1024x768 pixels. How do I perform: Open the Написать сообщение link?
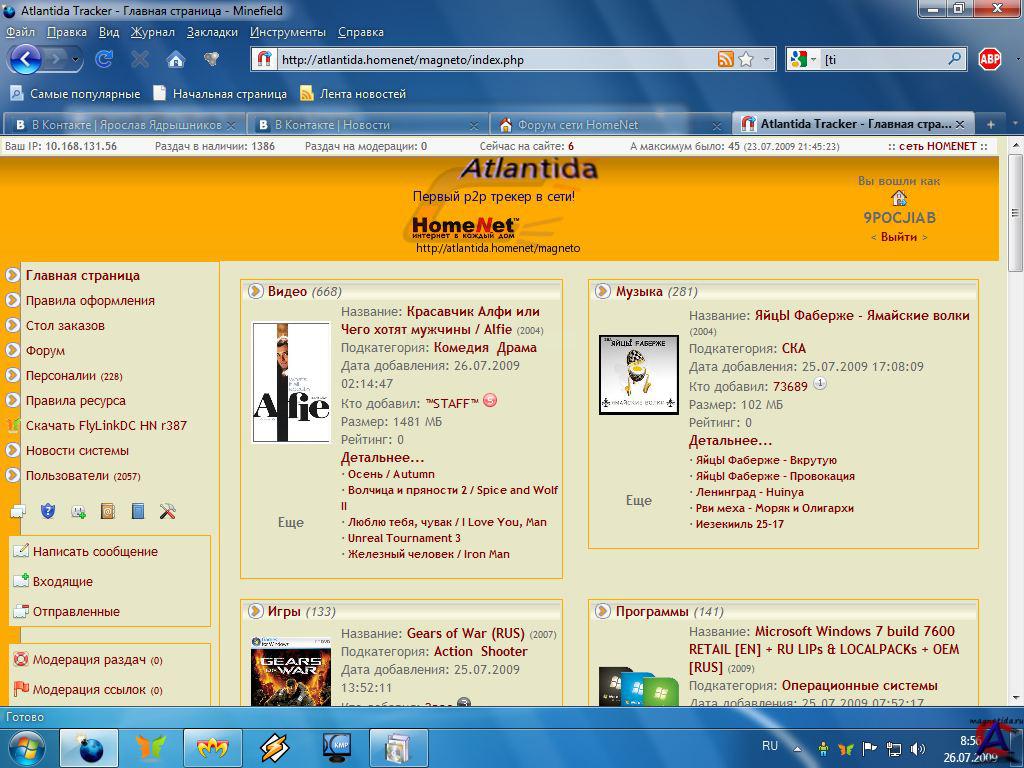(95, 551)
